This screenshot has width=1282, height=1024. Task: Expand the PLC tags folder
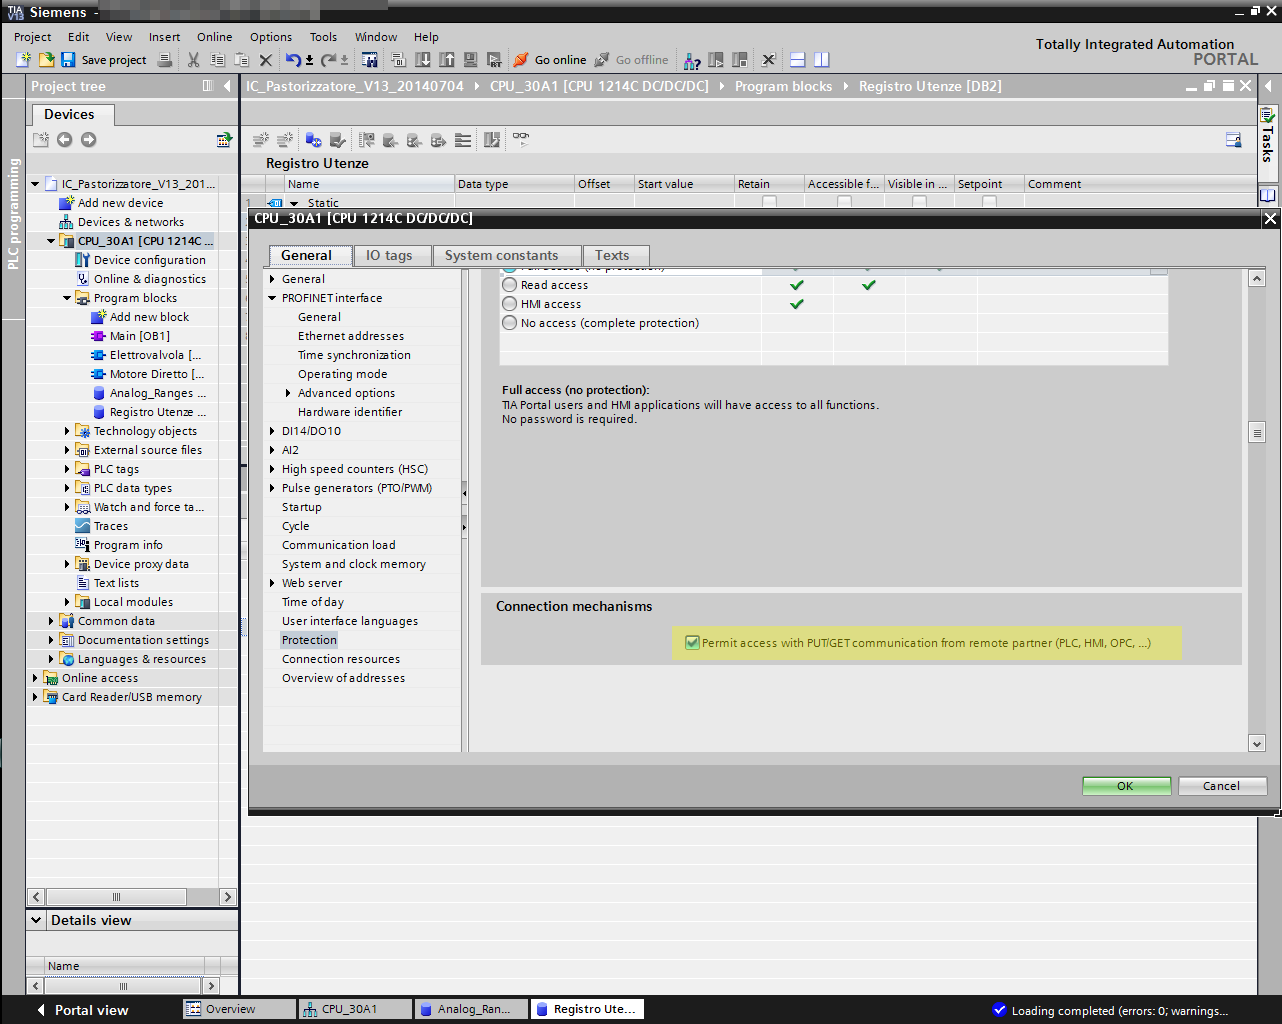pos(67,469)
